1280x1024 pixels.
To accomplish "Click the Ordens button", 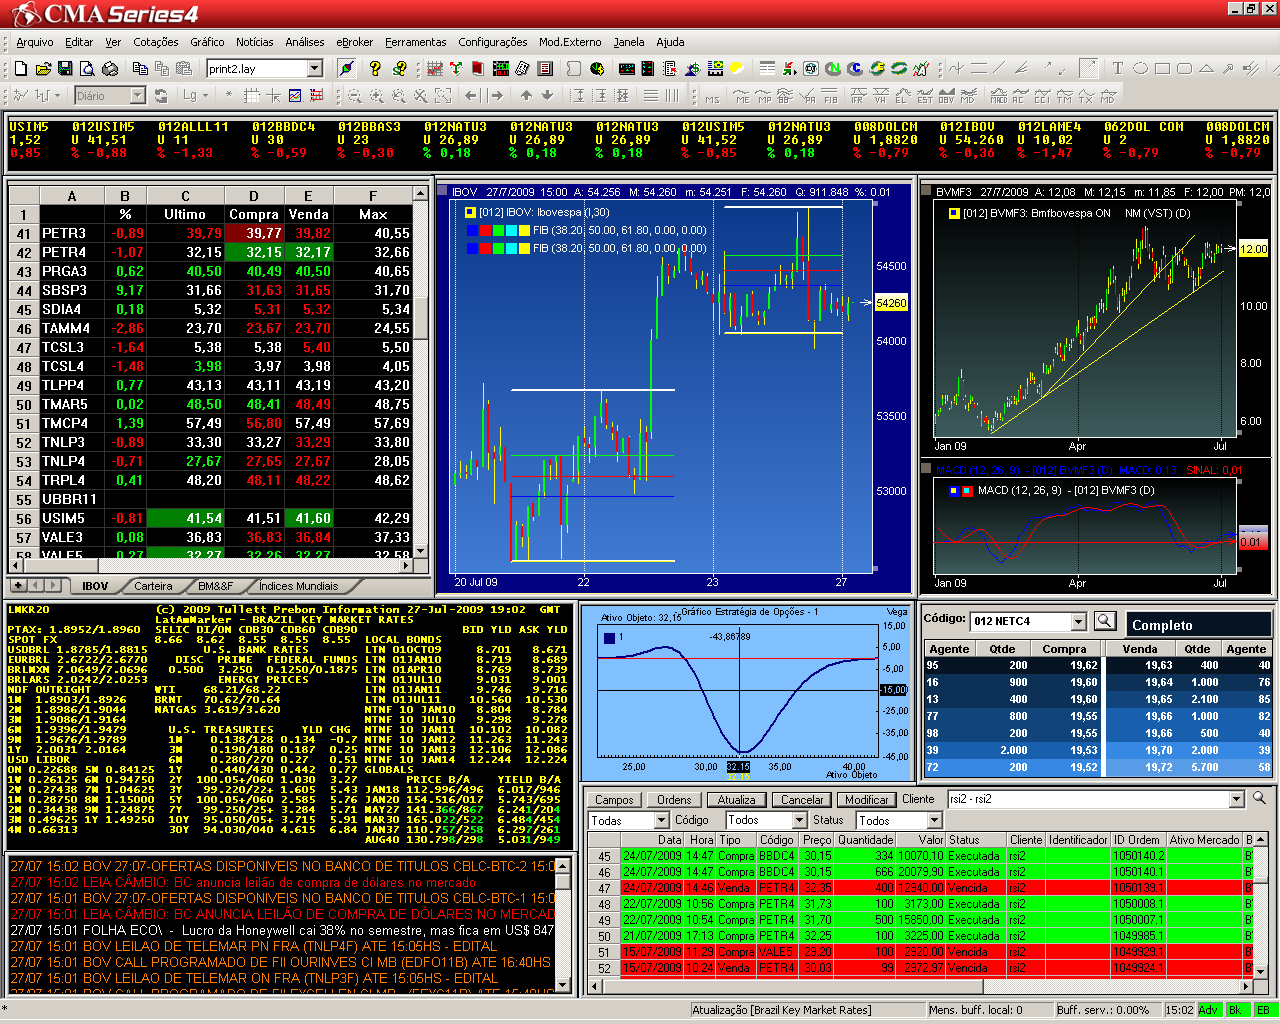I will coord(674,799).
